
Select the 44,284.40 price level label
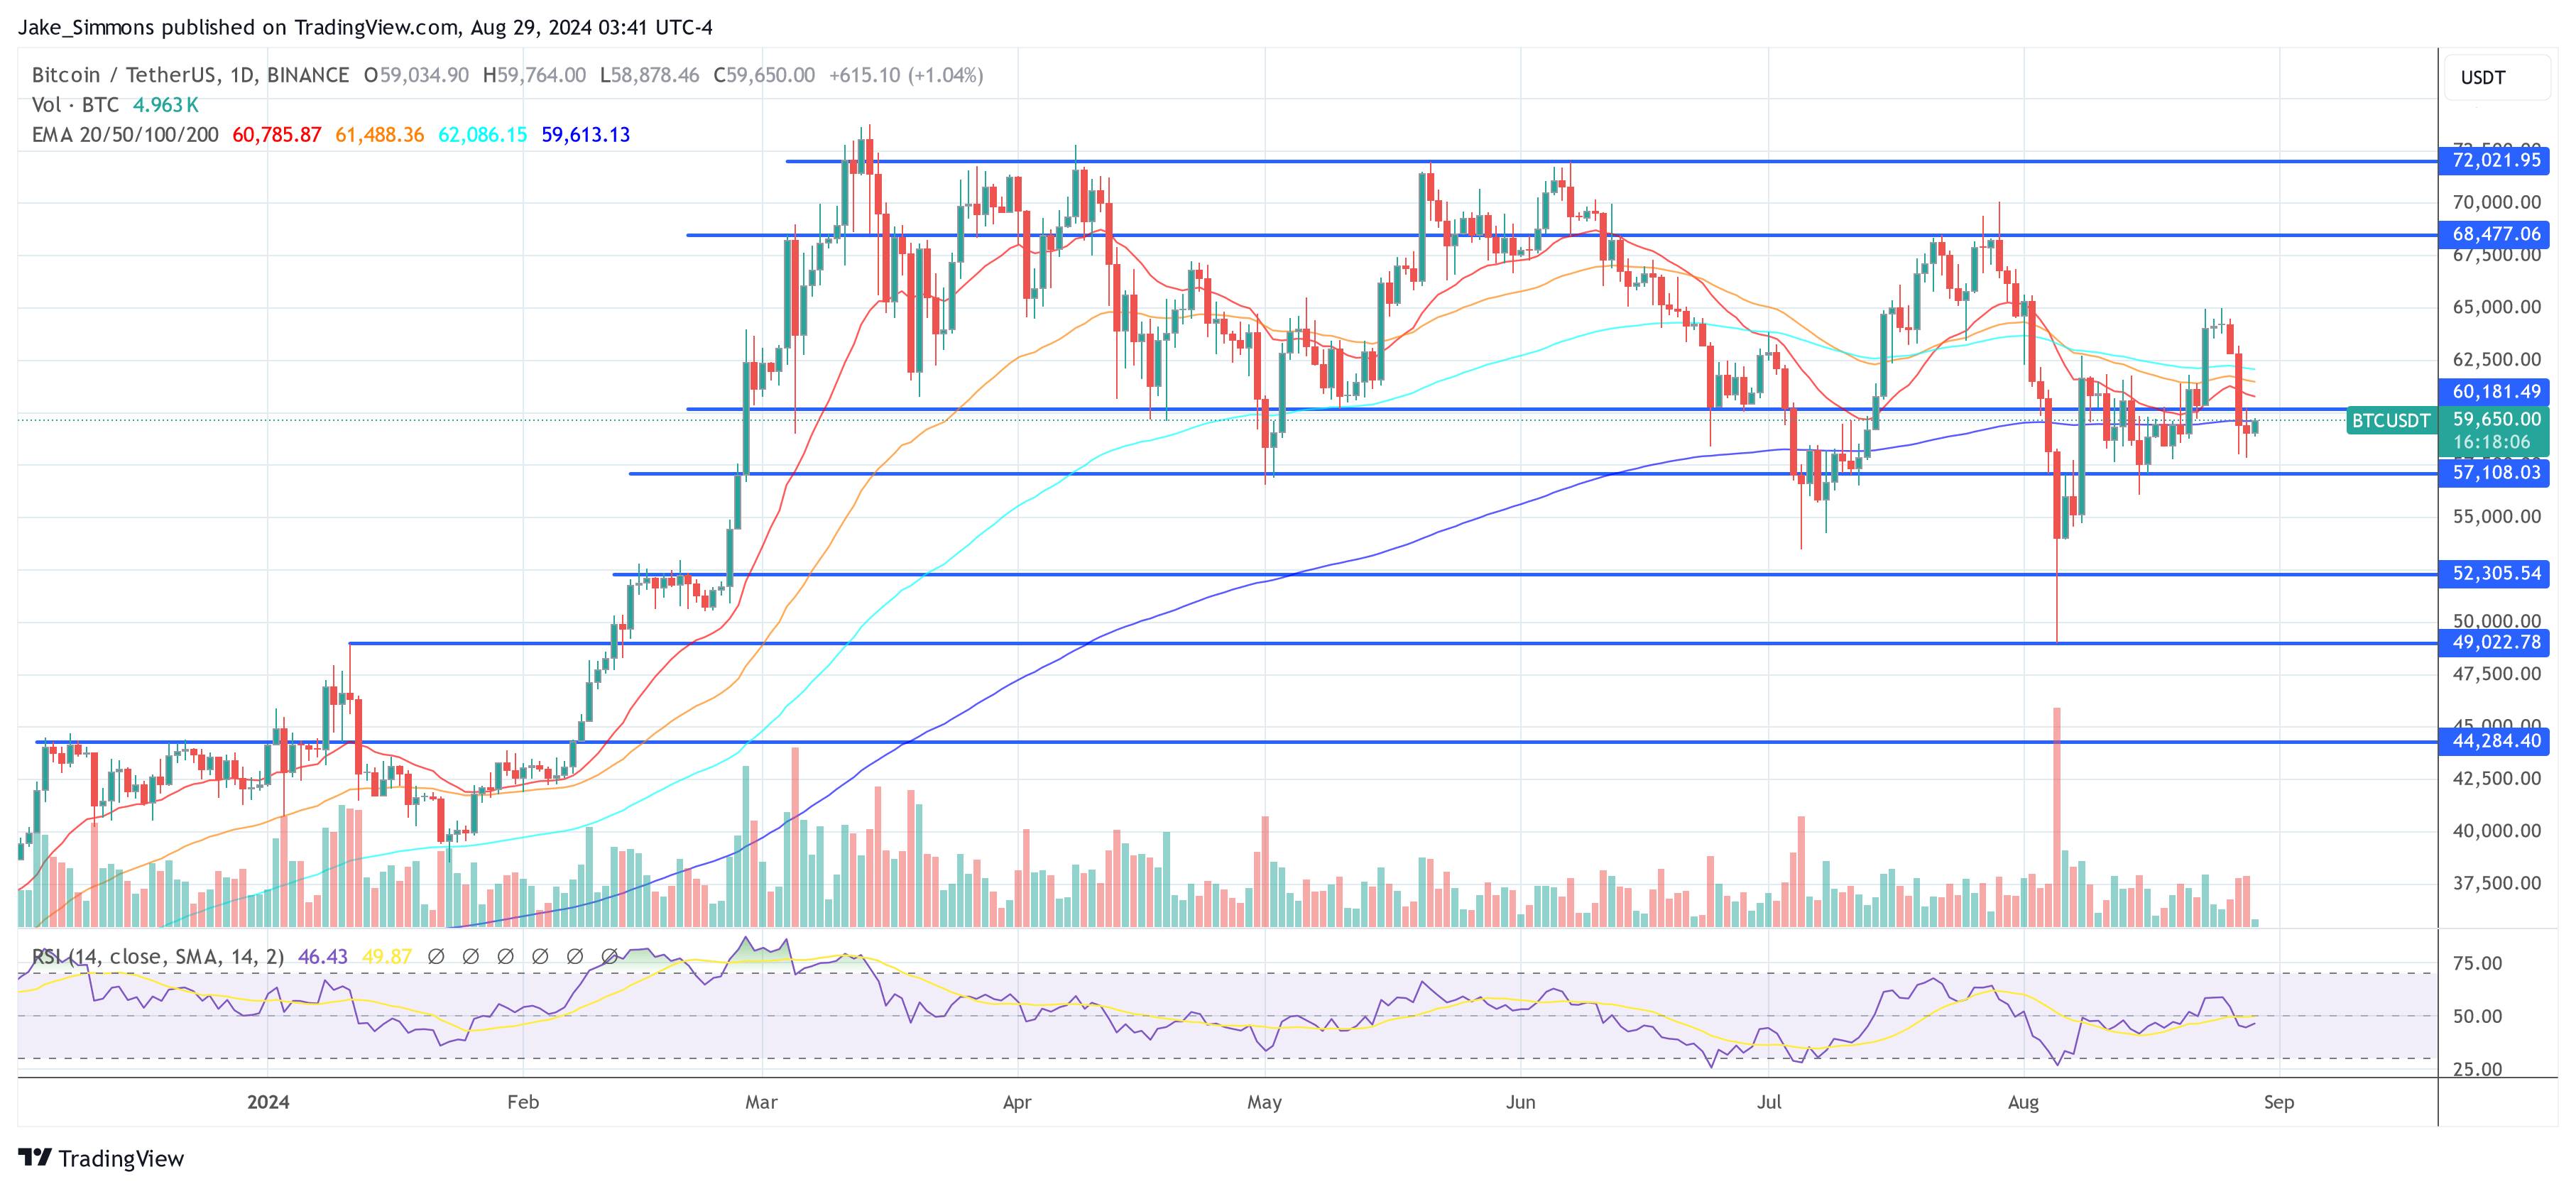[2495, 741]
